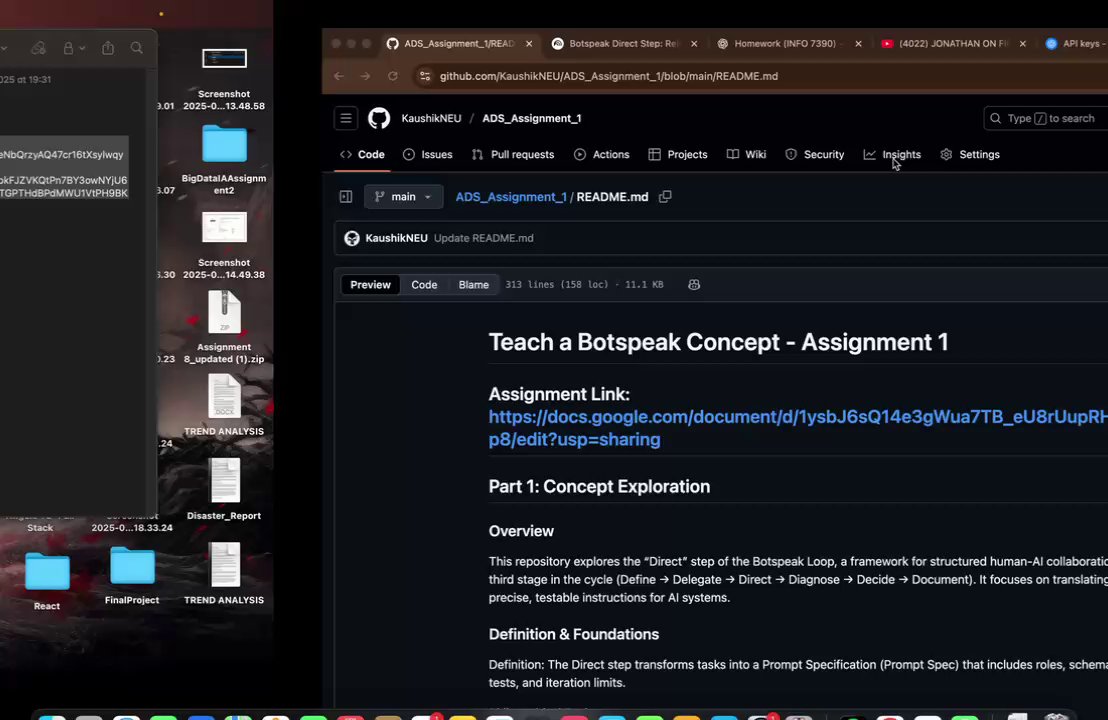
Task: Click the Part 1: Concept Exploration heading
Action: pyautogui.click(x=599, y=487)
